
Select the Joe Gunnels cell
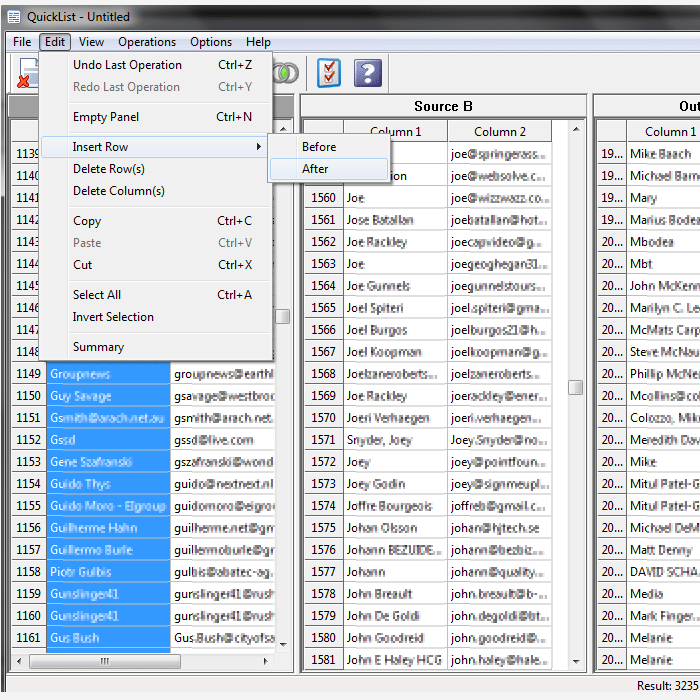point(396,286)
